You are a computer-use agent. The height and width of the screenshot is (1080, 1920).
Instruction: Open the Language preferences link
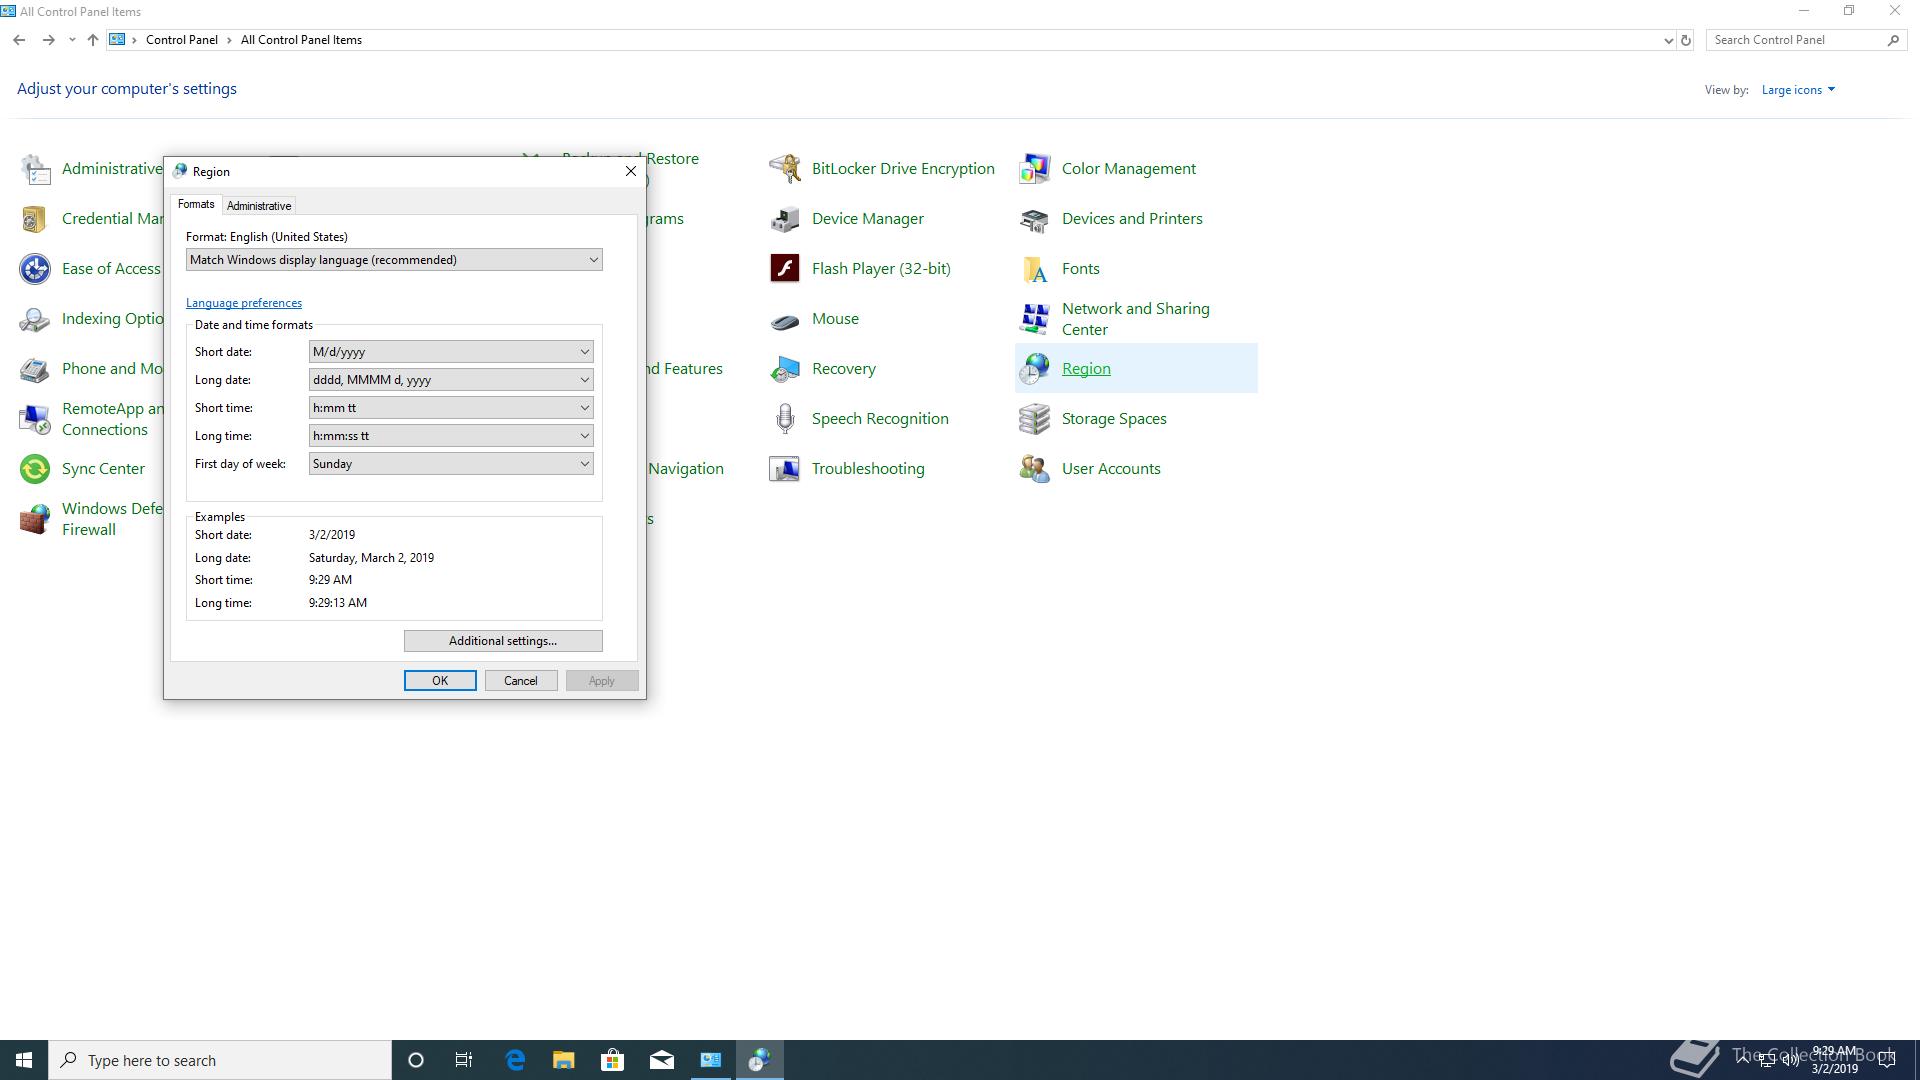coord(244,303)
